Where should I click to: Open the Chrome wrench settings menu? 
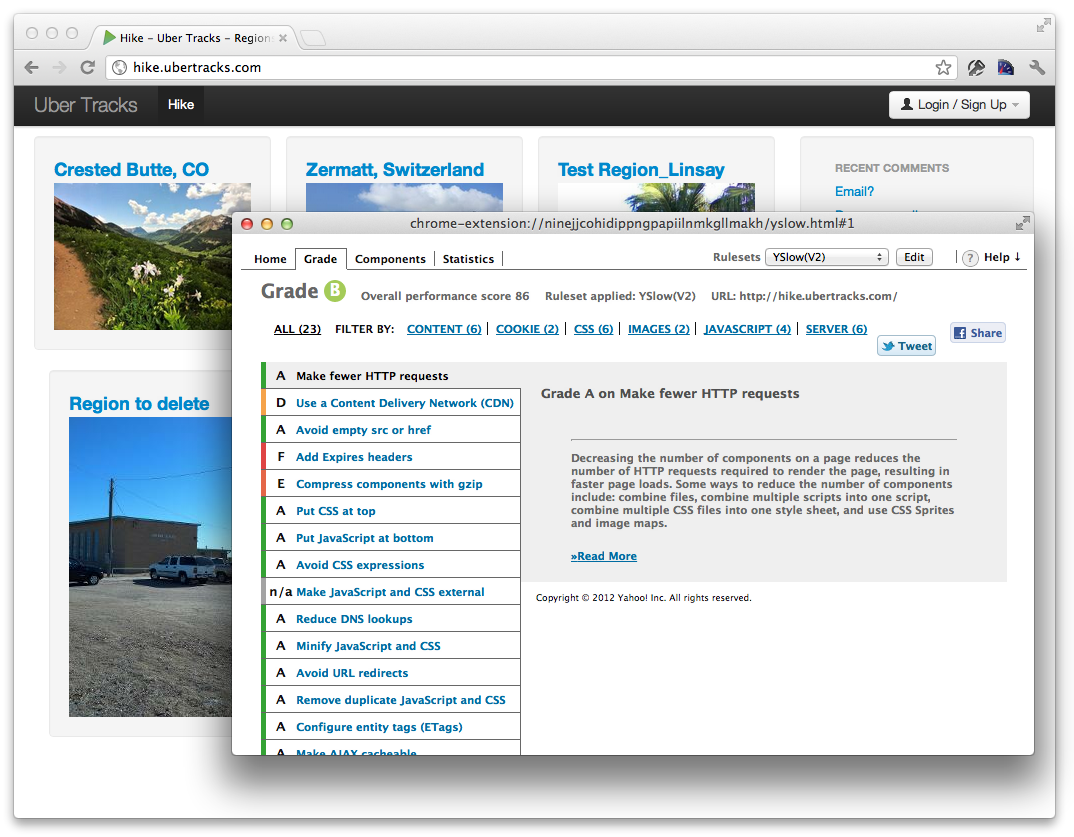[x=1037, y=68]
